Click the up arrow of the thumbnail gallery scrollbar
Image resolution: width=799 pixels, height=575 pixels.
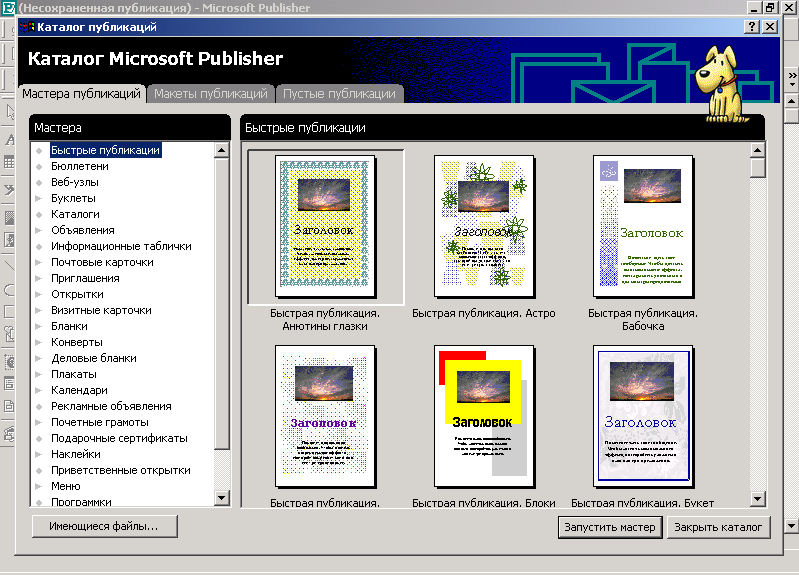[757, 150]
